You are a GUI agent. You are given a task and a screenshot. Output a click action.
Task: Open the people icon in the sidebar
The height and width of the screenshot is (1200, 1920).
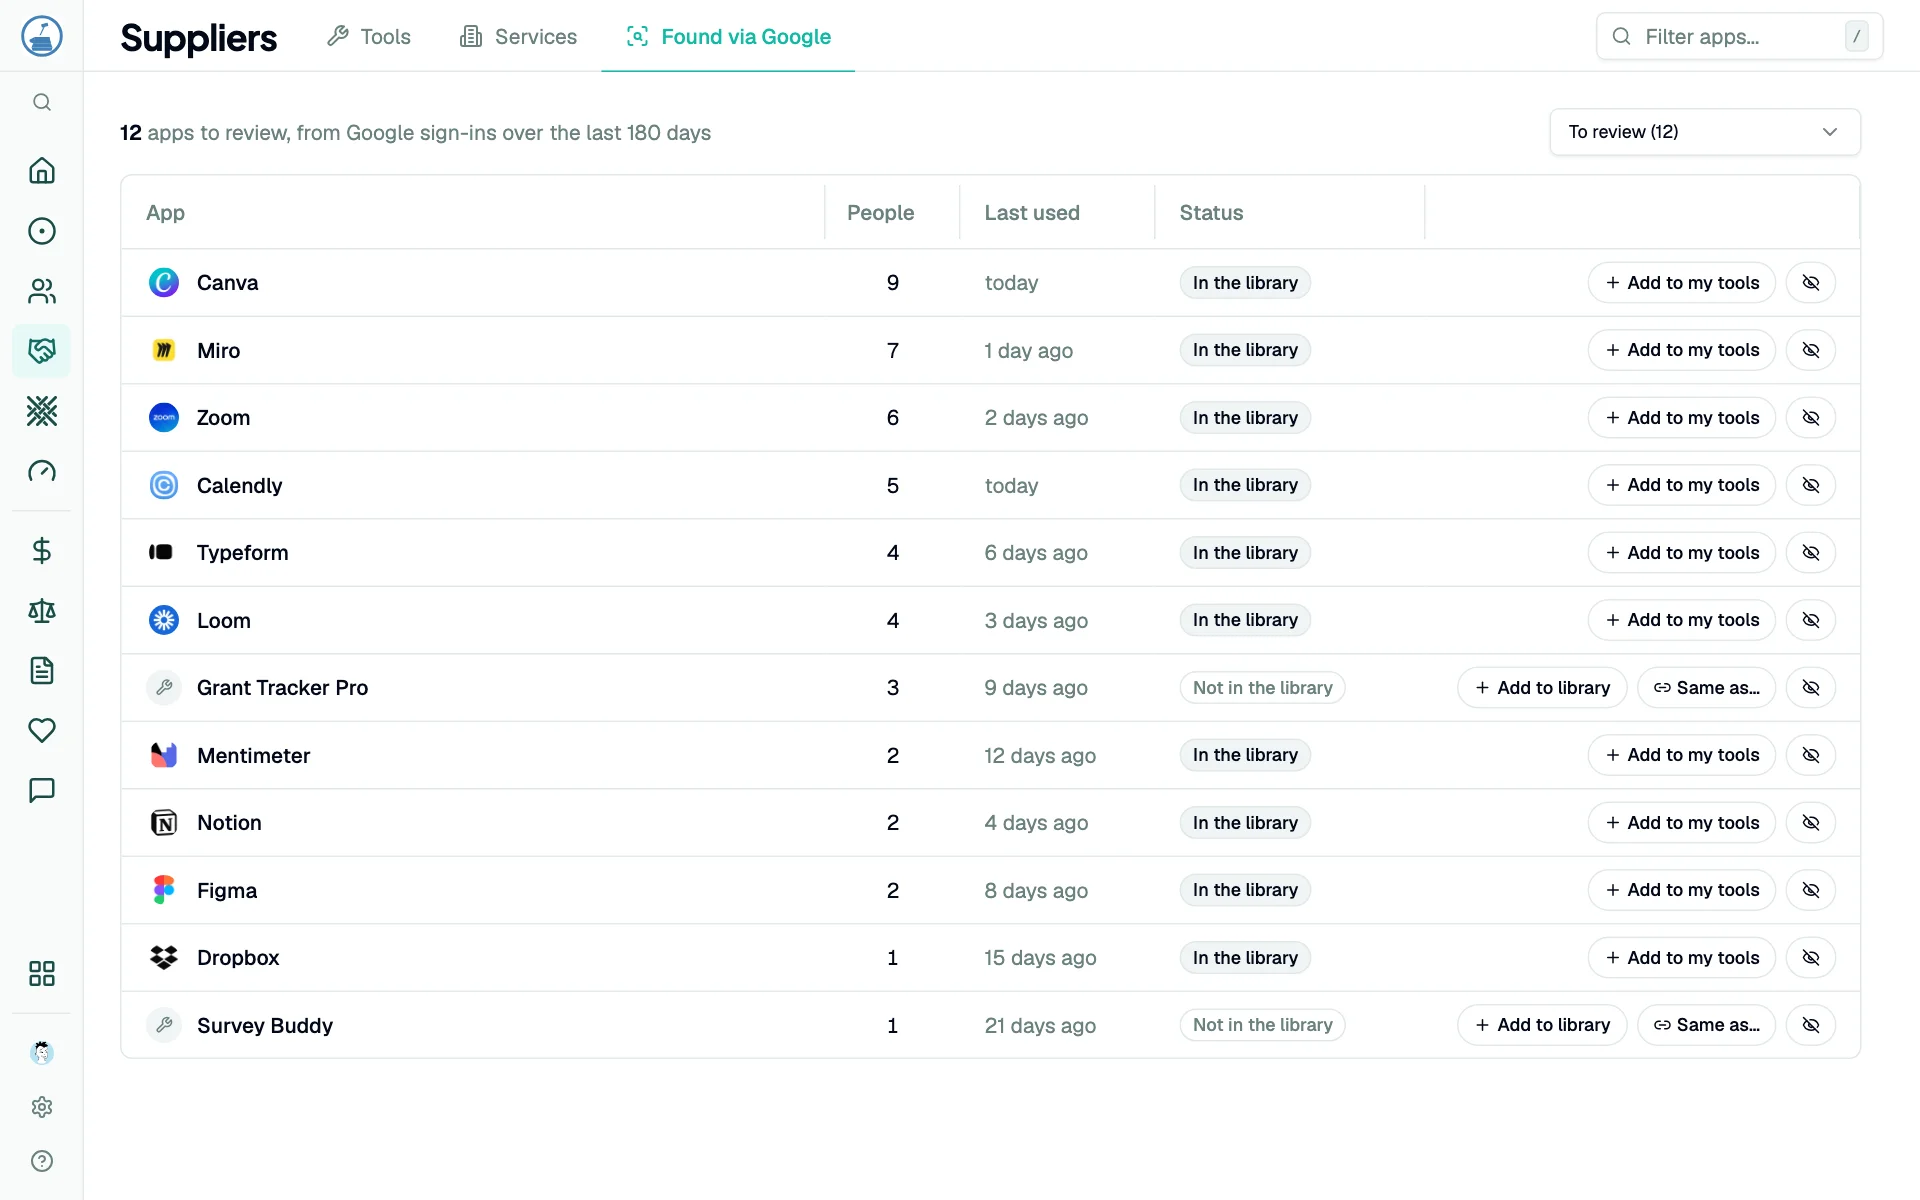click(42, 291)
